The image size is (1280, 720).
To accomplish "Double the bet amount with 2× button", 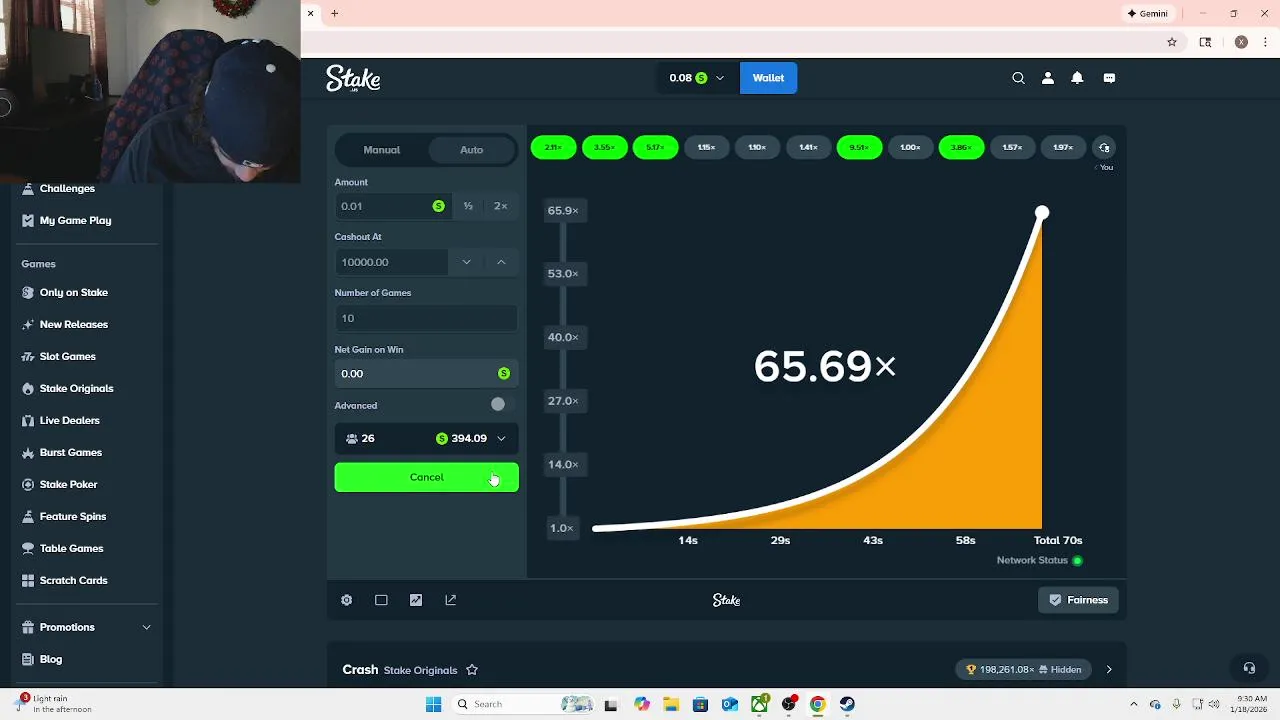I will 501,206.
